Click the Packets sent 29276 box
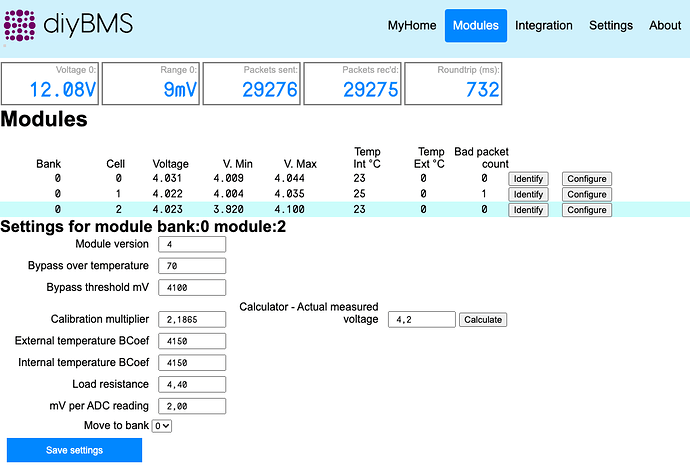Screen dimensions: 690x465 pos(251,84)
